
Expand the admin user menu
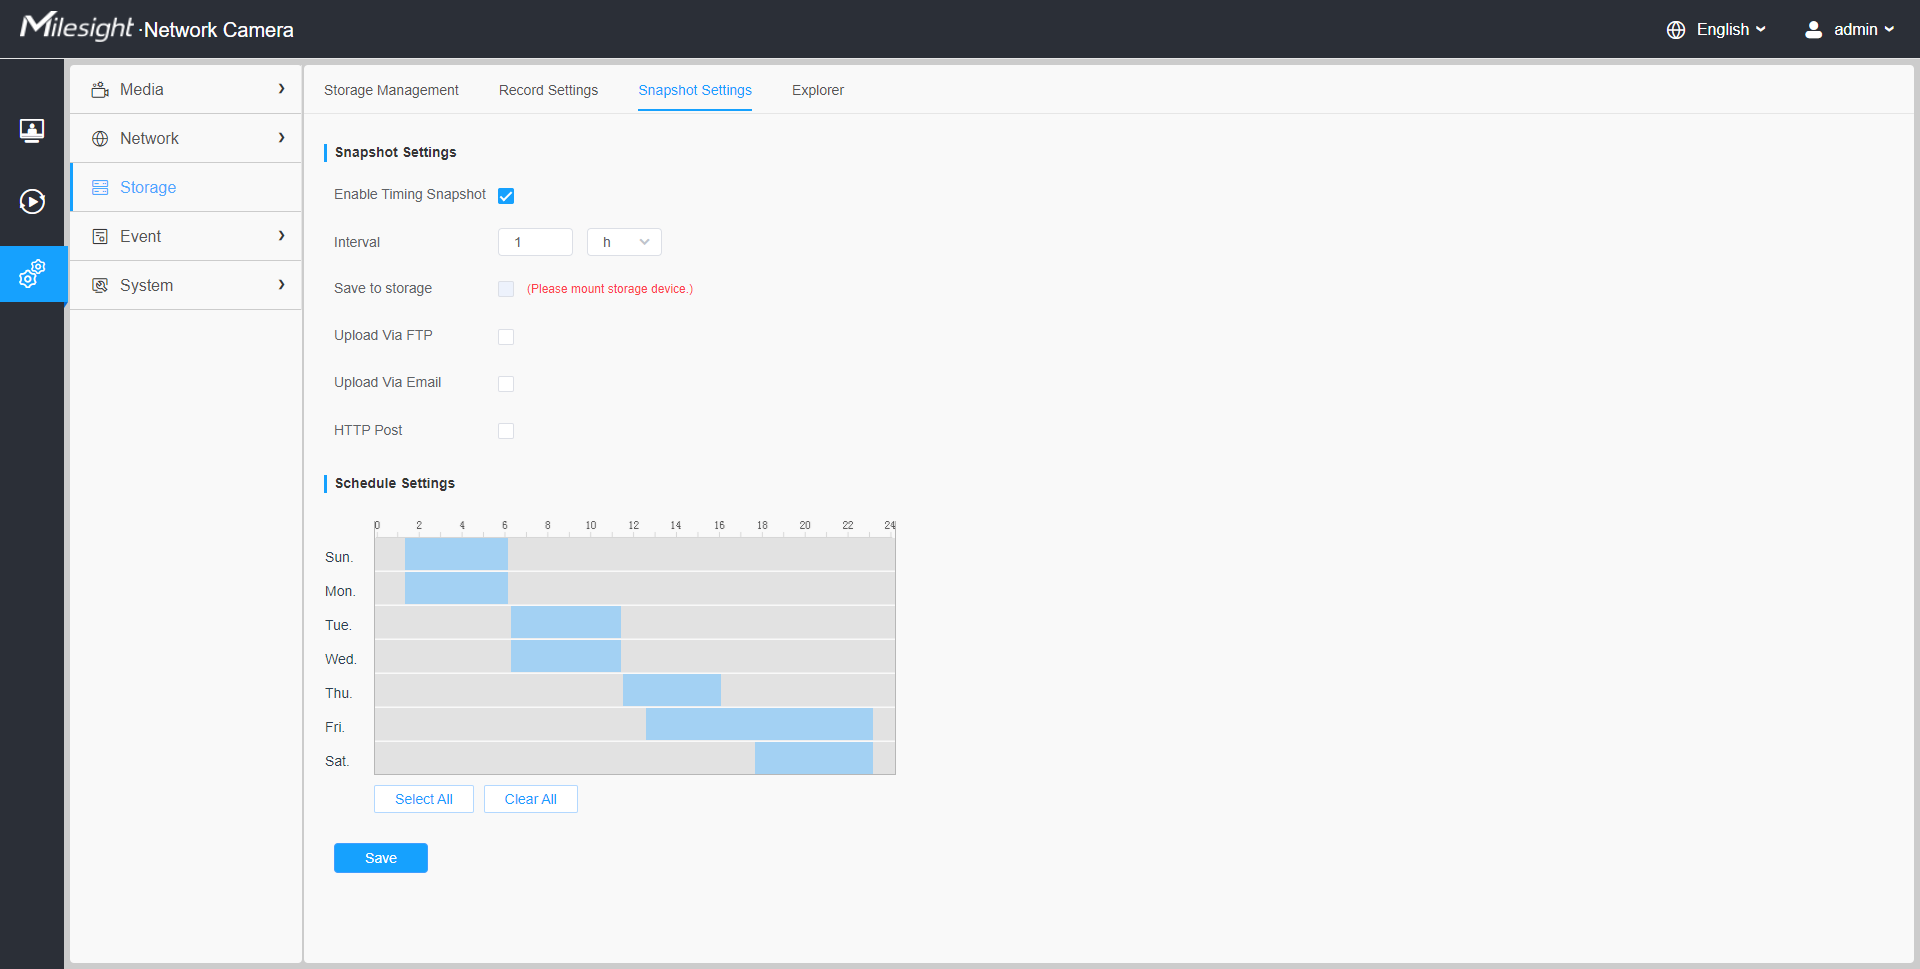[1849, 30]
